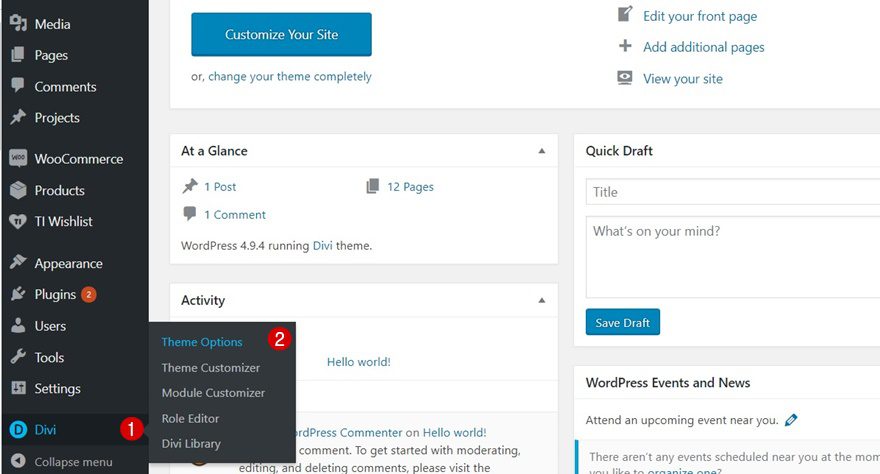Open Divi Library from submenu
Viewport: 880px width, 474px height.
pos(191,443)
